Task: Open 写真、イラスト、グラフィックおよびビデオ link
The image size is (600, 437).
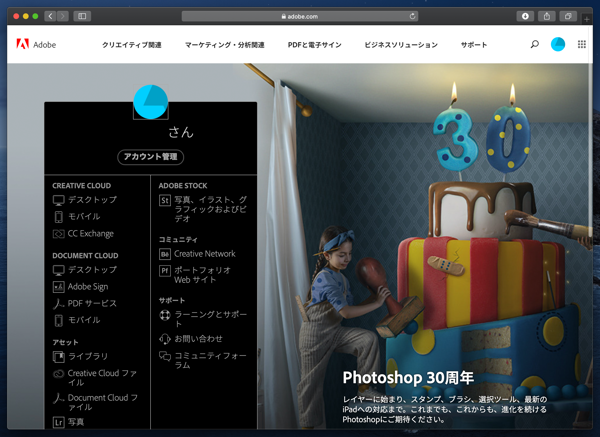Action: tap(211, 209)
